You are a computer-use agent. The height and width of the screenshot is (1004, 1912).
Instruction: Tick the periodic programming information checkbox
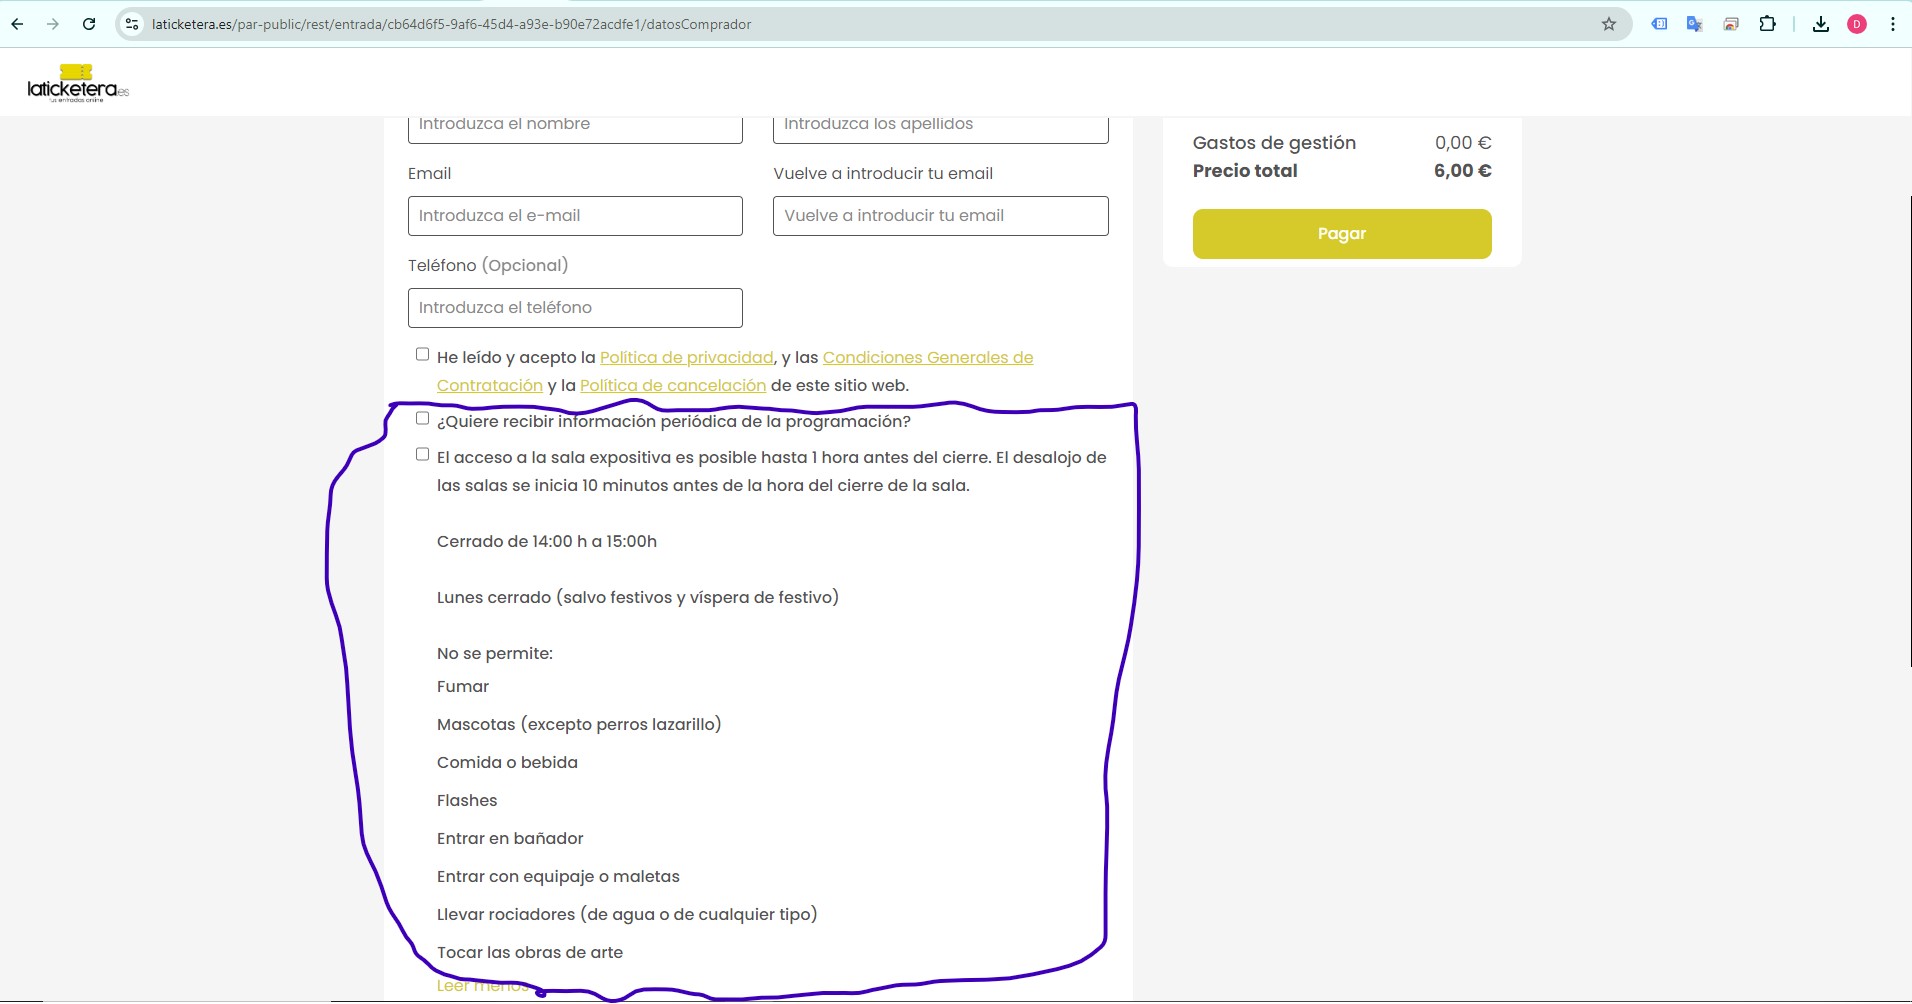pos(422,418)
